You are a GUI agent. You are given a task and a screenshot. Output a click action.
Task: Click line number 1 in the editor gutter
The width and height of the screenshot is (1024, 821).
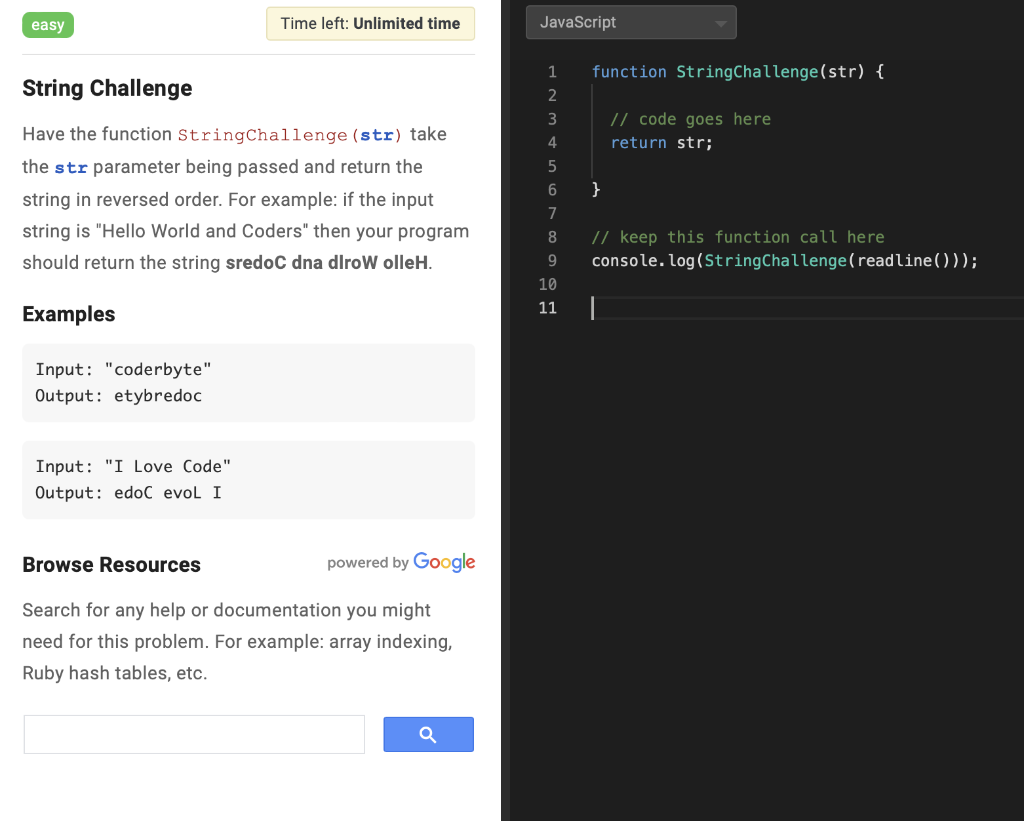pos(551,71)
